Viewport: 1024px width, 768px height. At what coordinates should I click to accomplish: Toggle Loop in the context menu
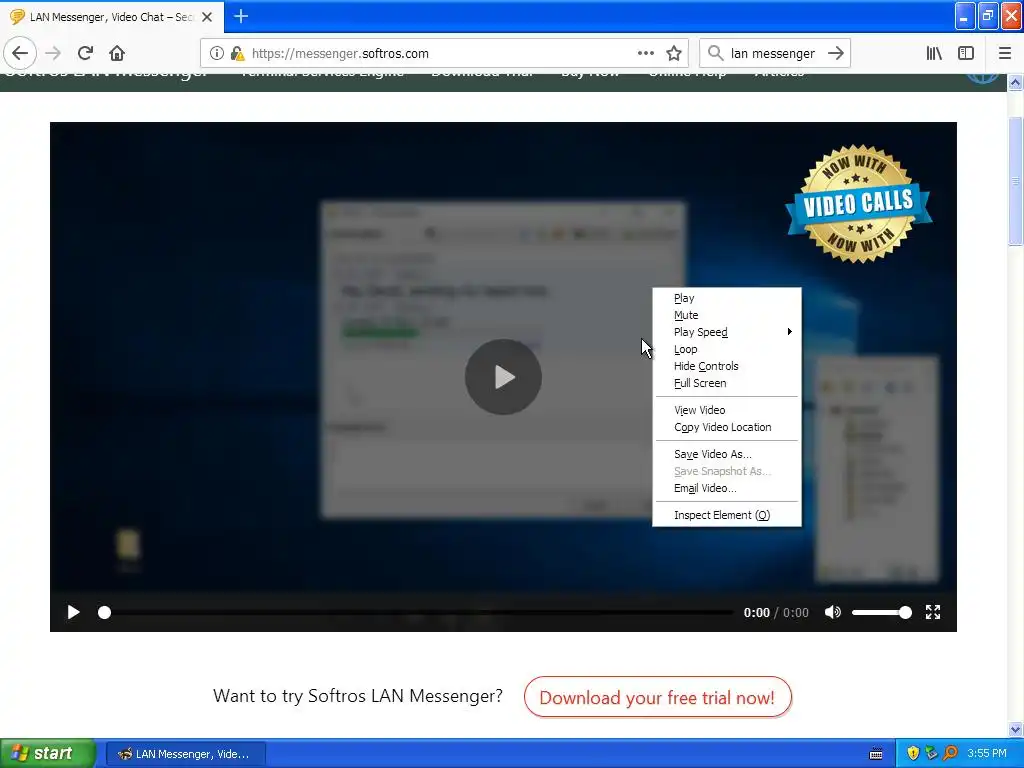727,349
